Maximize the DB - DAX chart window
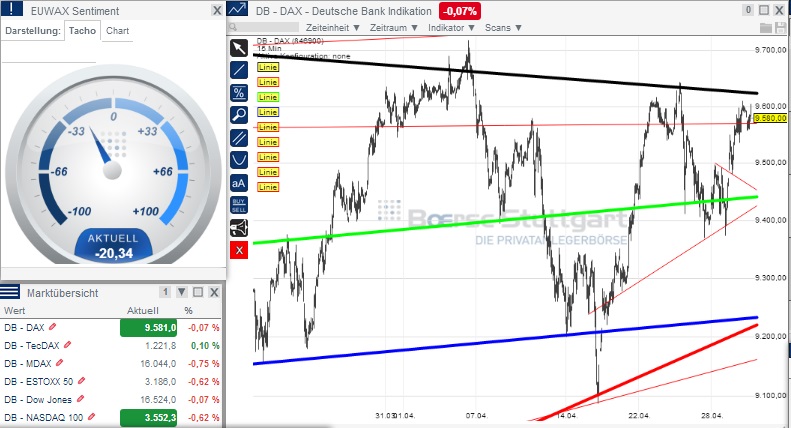791x428 pixels. (764, 10)
